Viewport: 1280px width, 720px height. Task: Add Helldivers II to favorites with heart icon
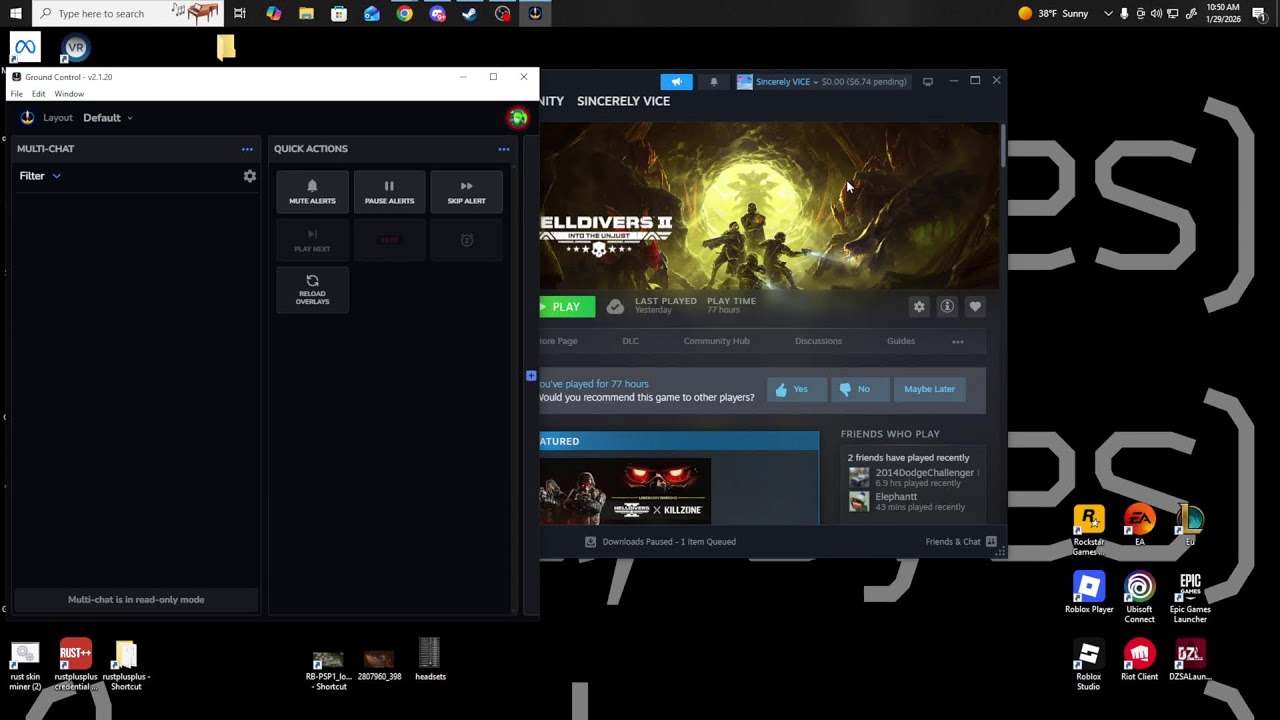(975, 307)
